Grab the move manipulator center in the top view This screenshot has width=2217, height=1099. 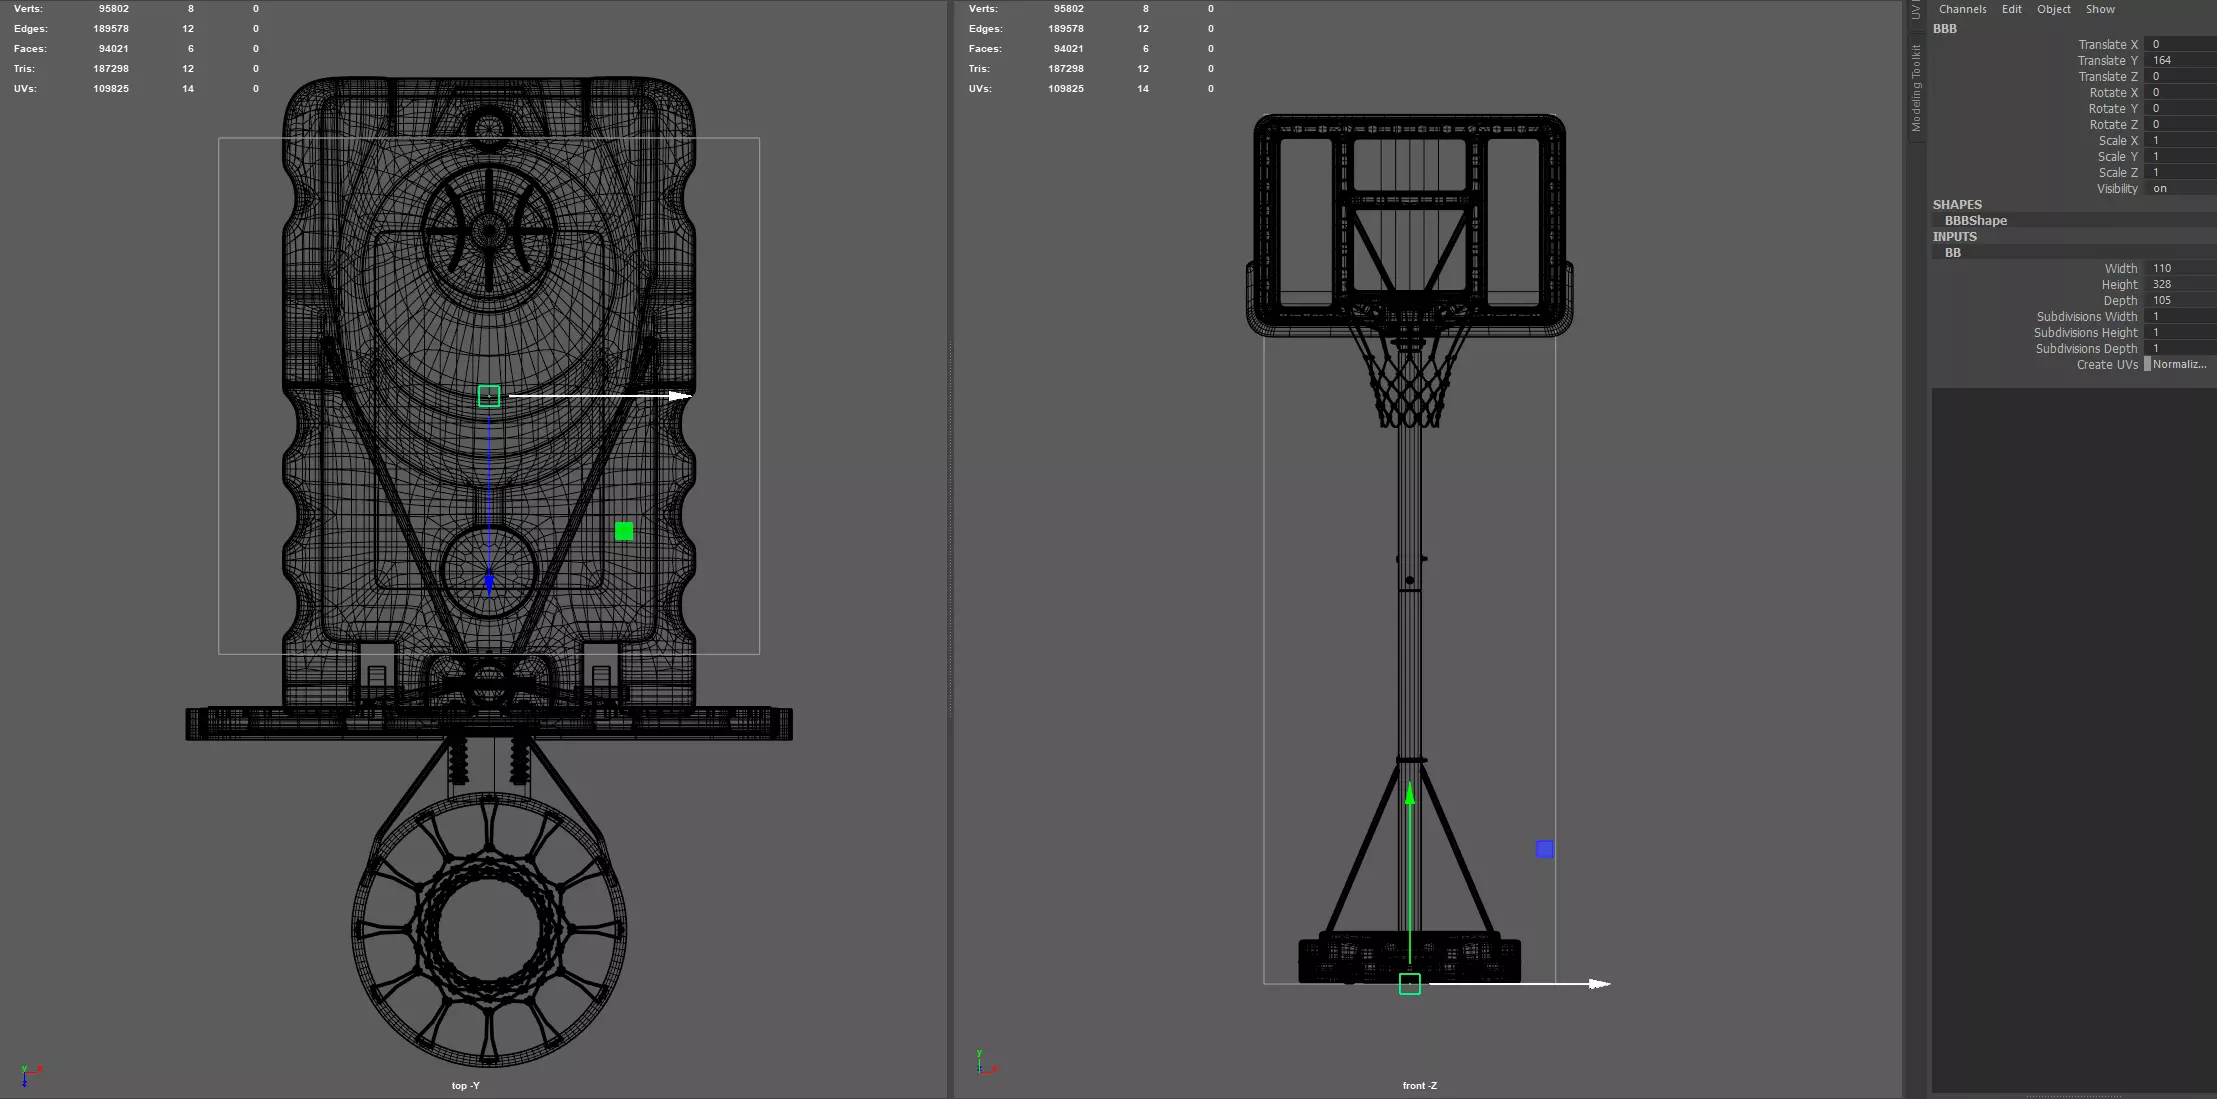point(489,396)
